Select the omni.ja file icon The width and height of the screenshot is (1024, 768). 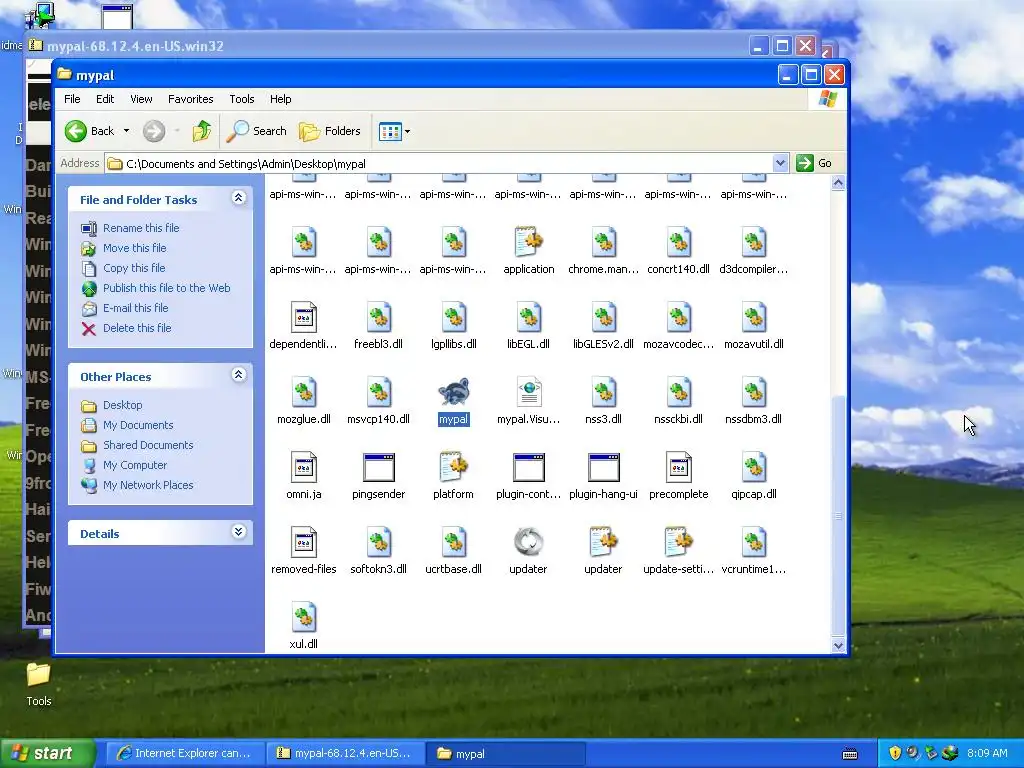pos(304,467)
